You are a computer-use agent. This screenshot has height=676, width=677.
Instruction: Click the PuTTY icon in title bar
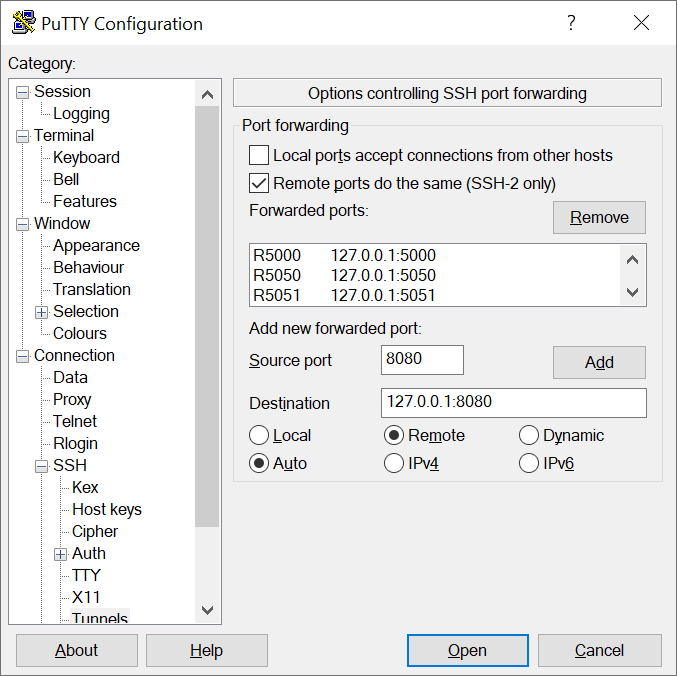23,22
